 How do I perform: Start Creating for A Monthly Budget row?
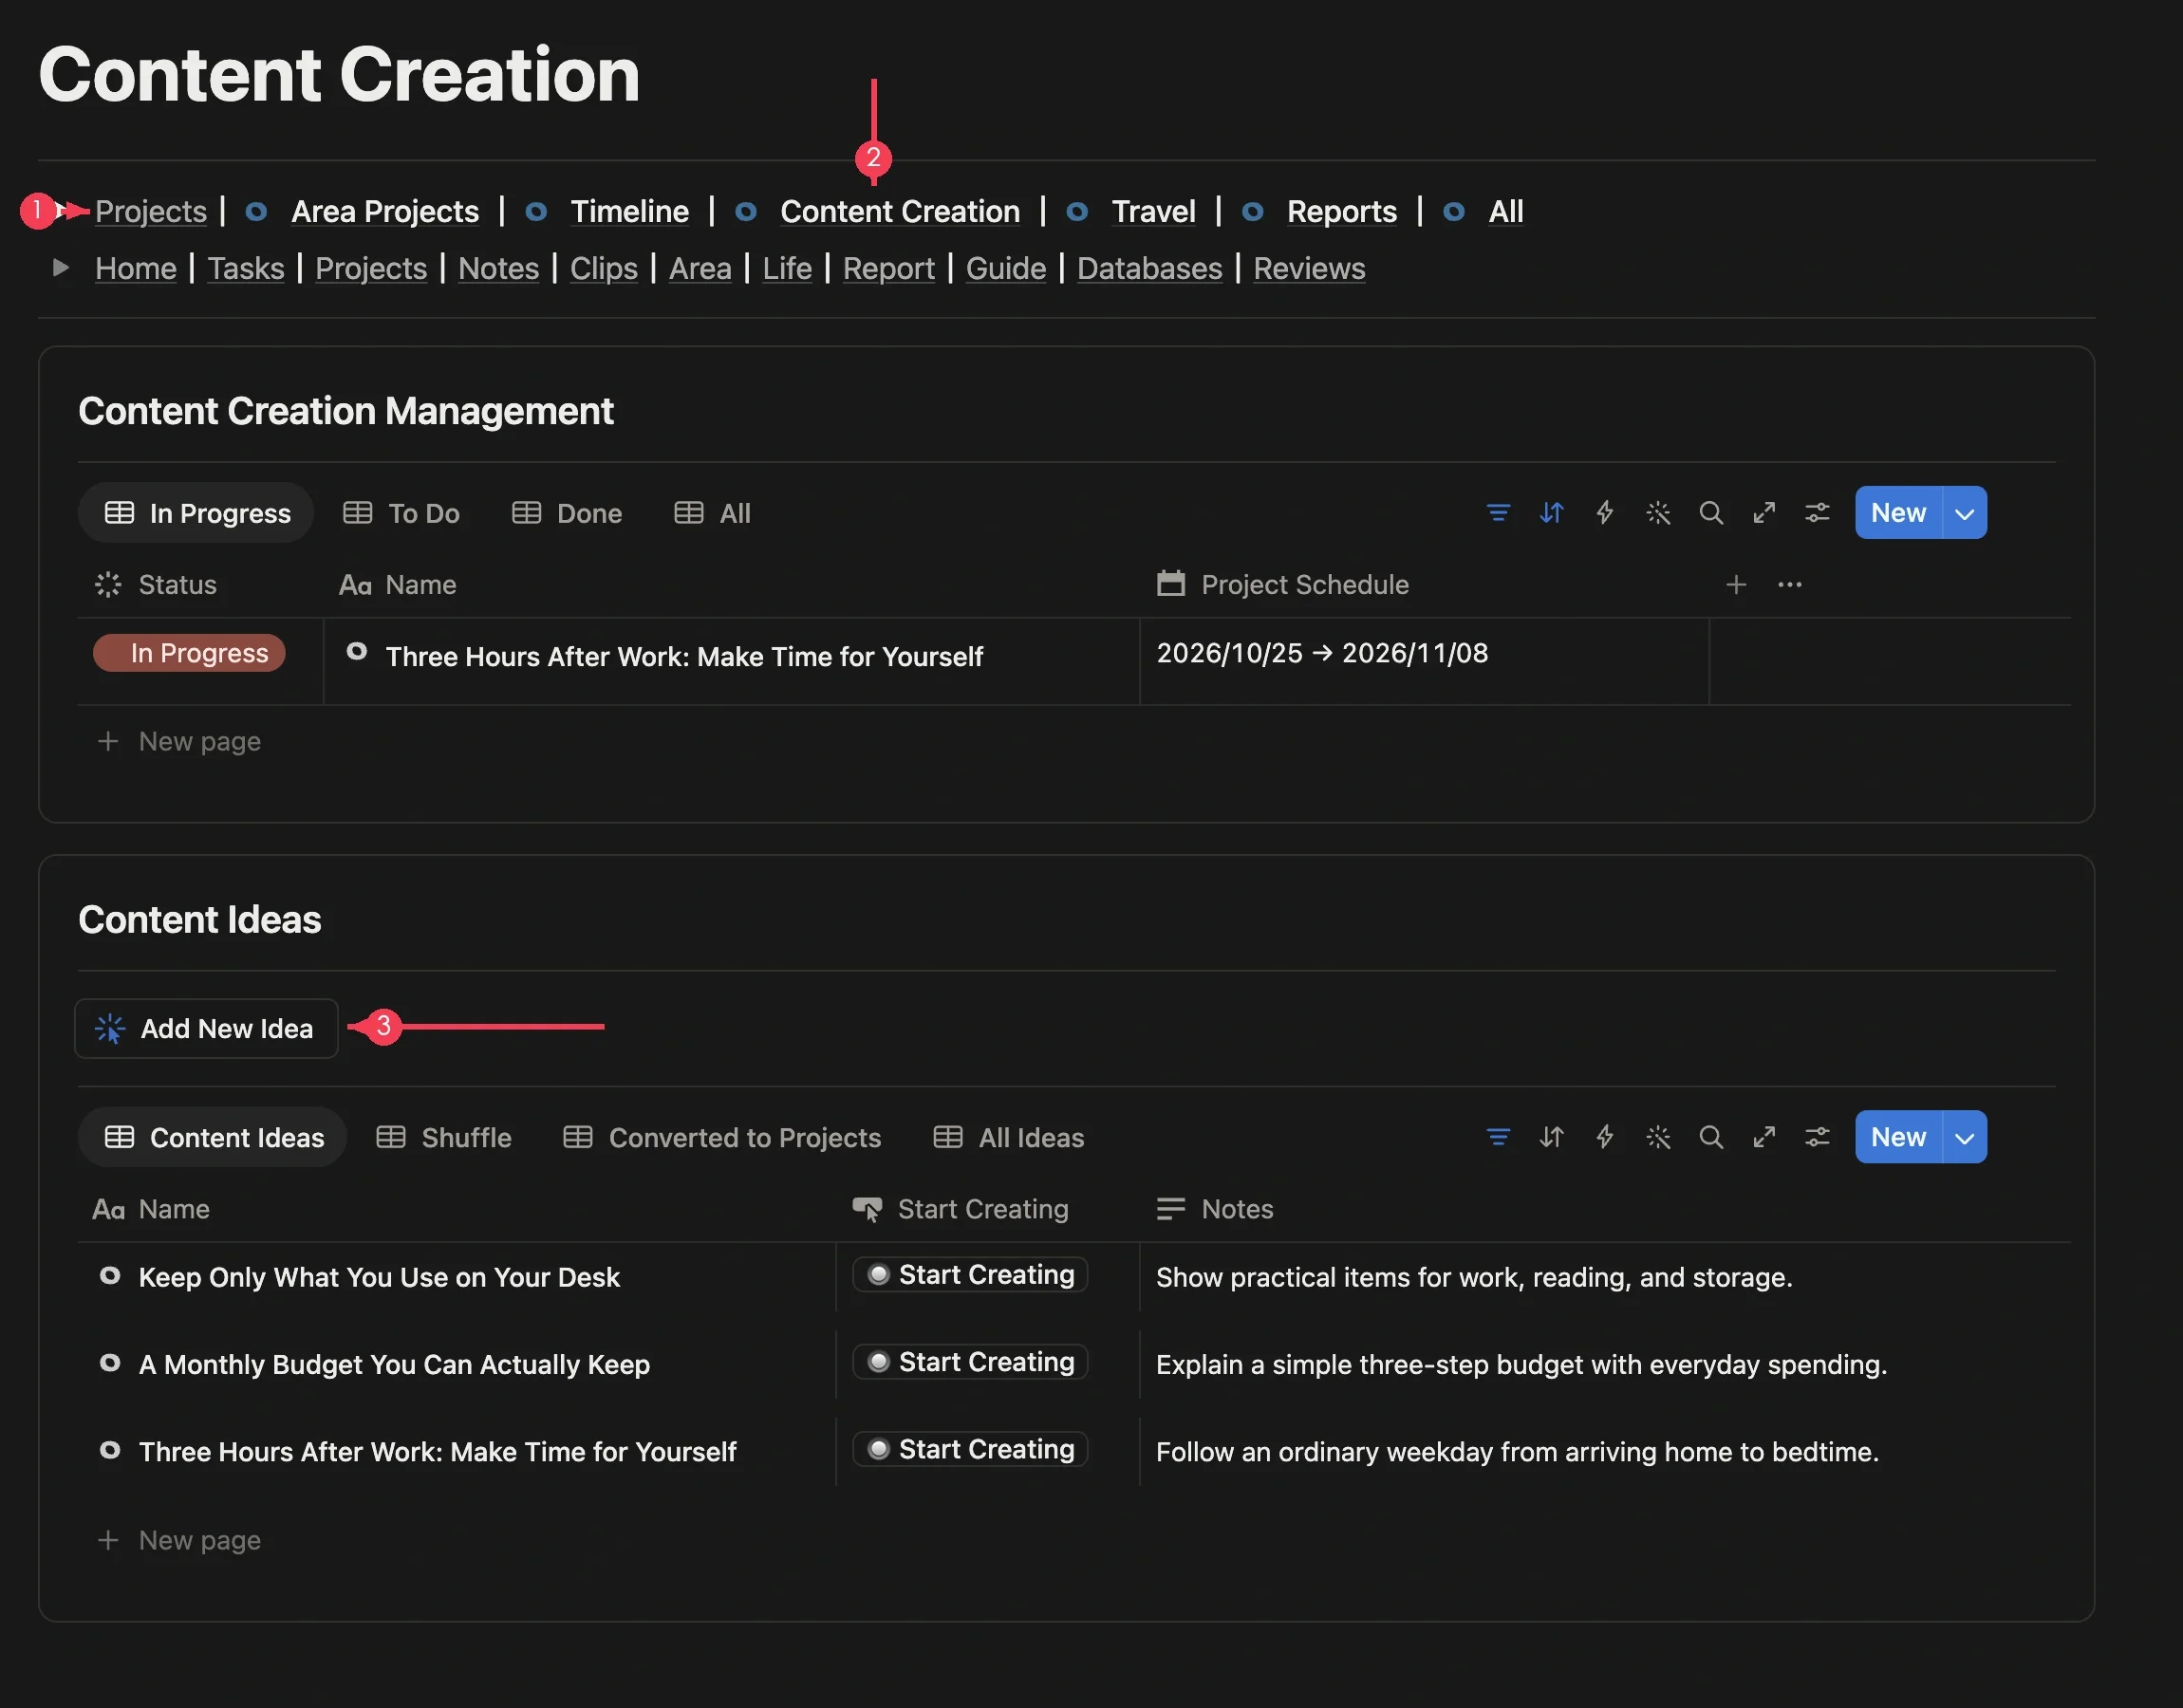tap(970, 1362)
